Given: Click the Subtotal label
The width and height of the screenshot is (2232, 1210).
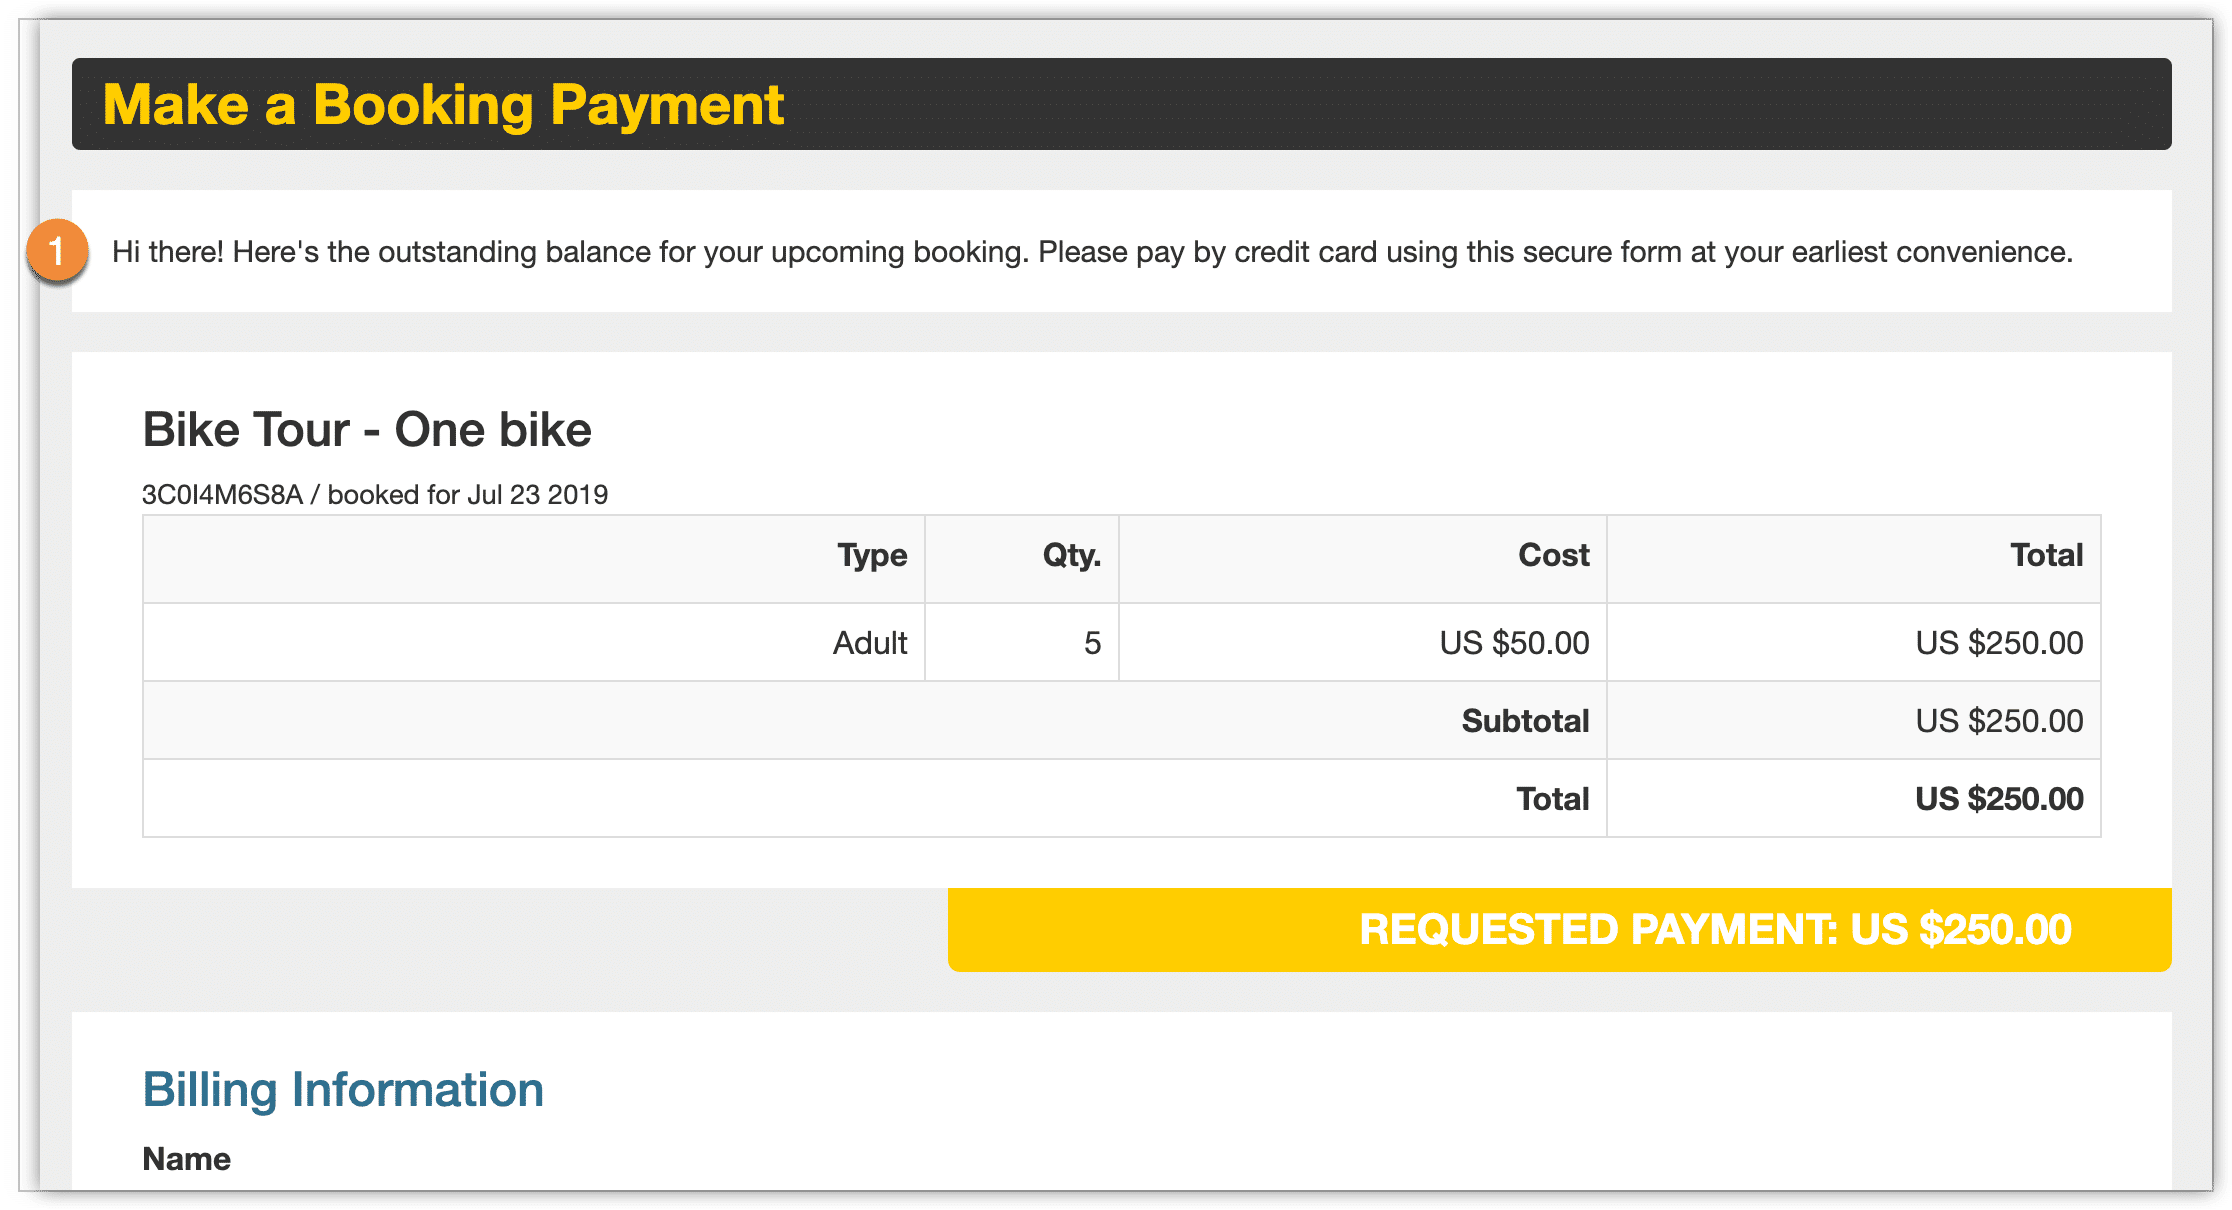Looking at the screenshot, I should click(x=1525, y=721).
